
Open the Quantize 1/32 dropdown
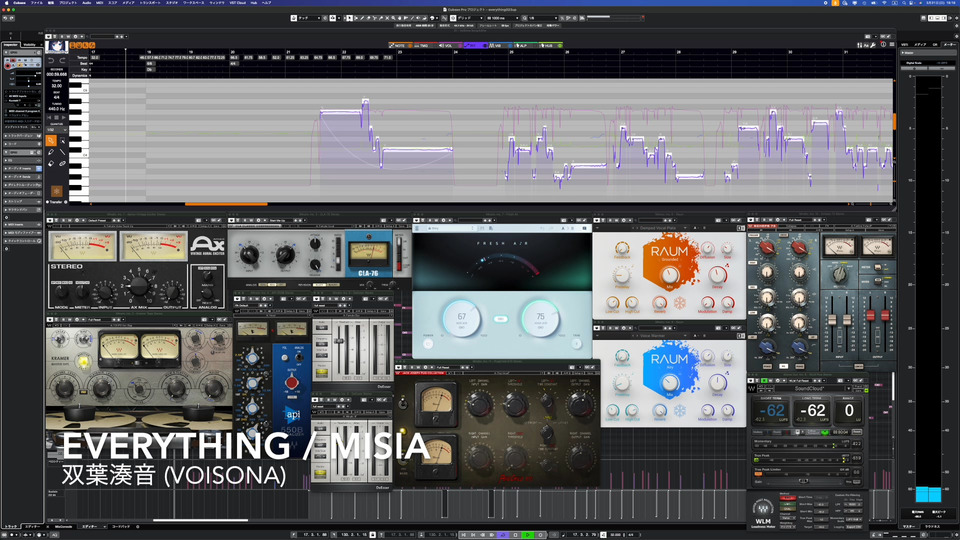pyautogui.click(x=57, y=130)
